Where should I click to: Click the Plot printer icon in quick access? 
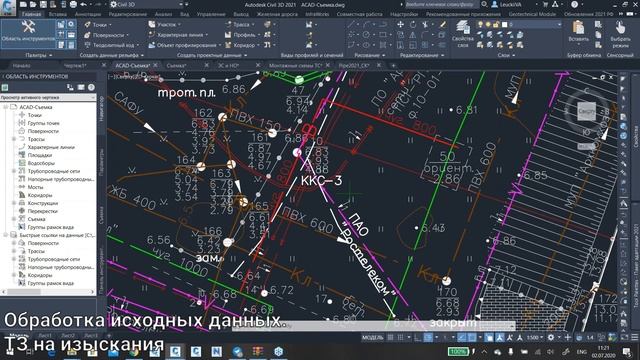73,4
